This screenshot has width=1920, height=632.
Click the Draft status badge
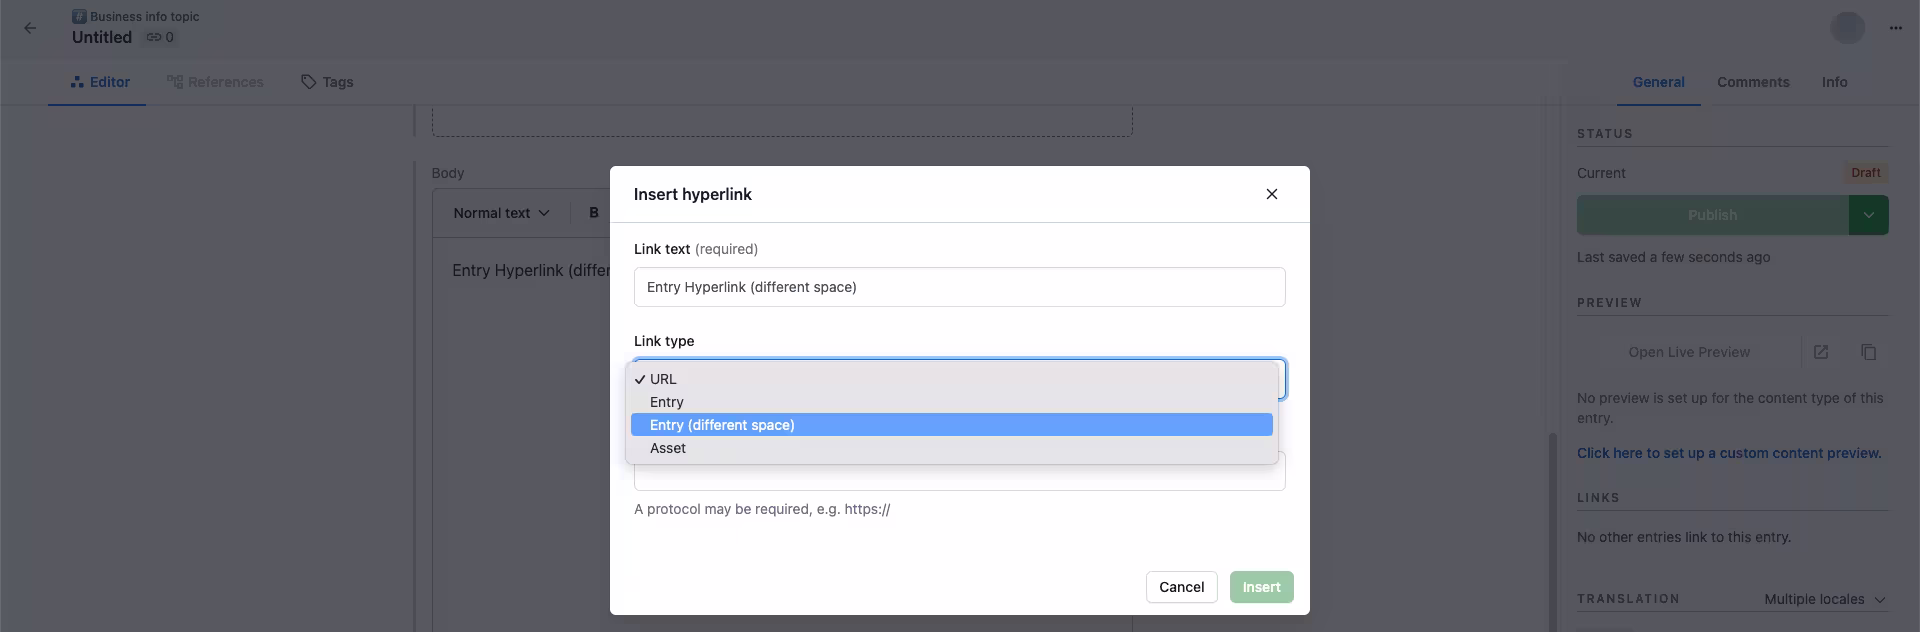(1865, 173)
